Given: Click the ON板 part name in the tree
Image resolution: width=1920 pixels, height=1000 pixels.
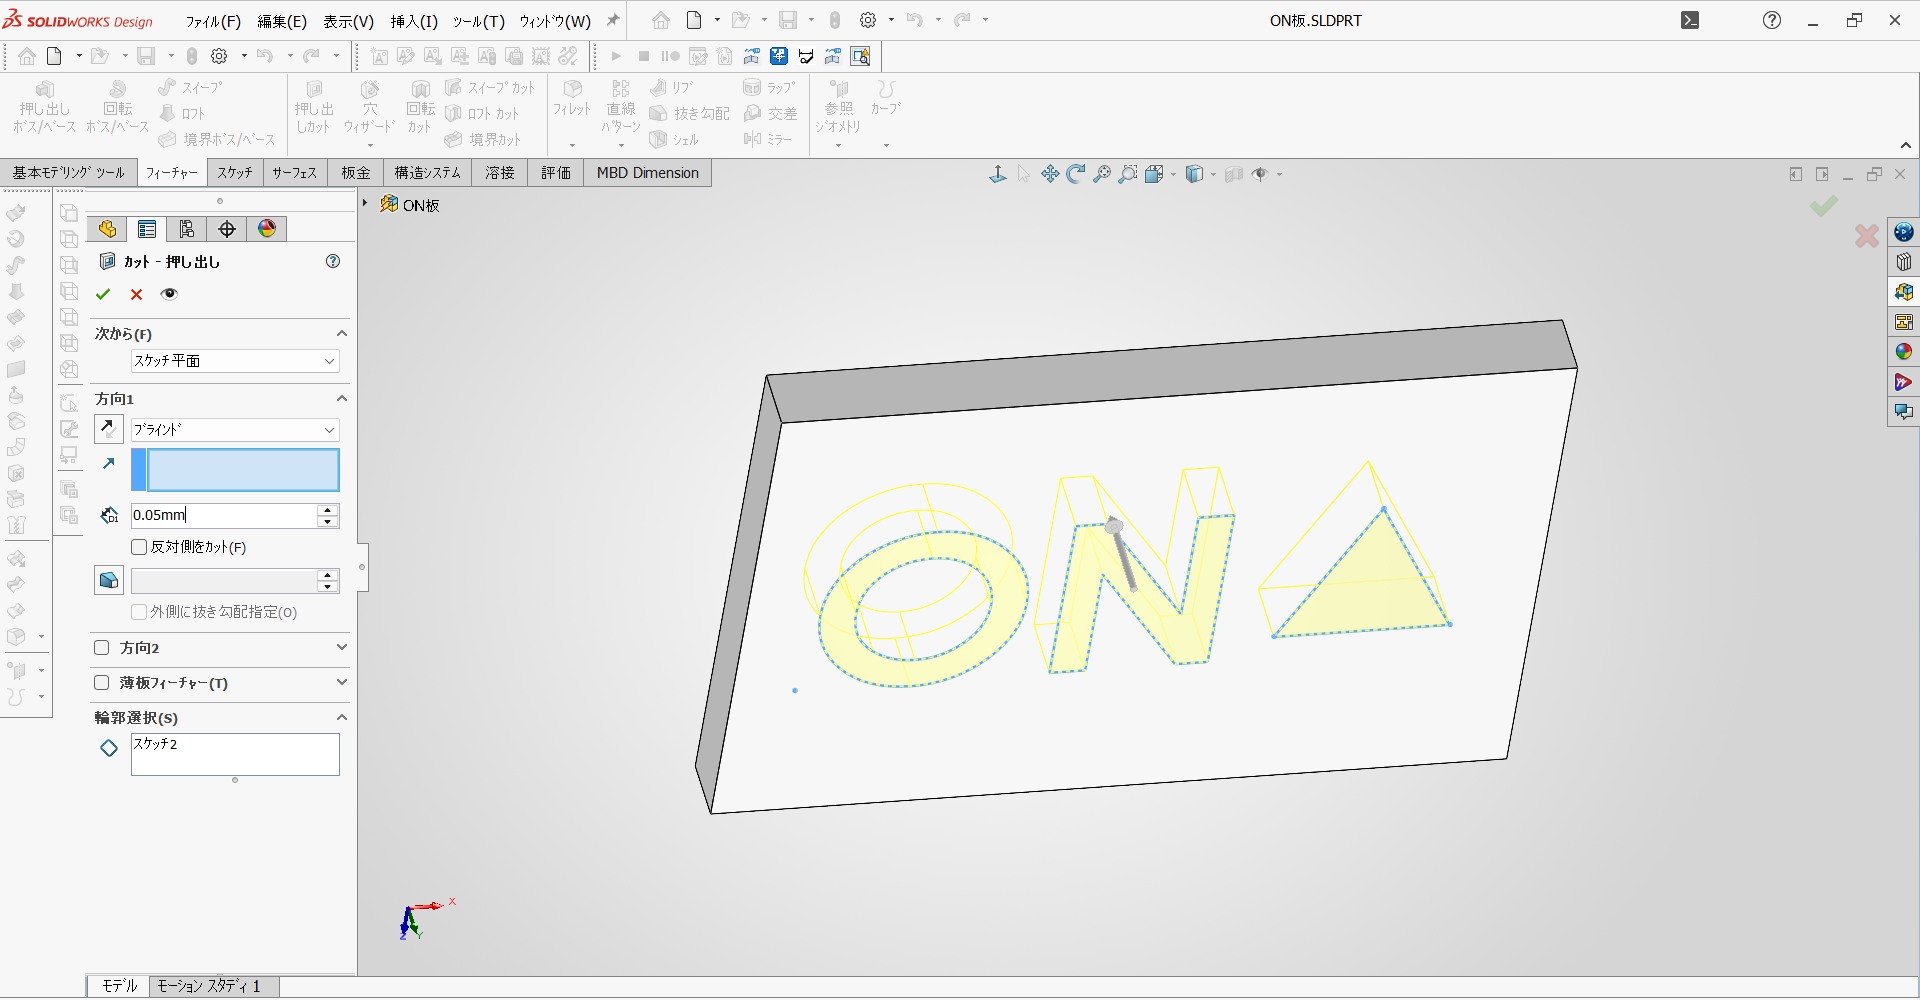Looking at the screenshot, I should (x=421, y=205).
